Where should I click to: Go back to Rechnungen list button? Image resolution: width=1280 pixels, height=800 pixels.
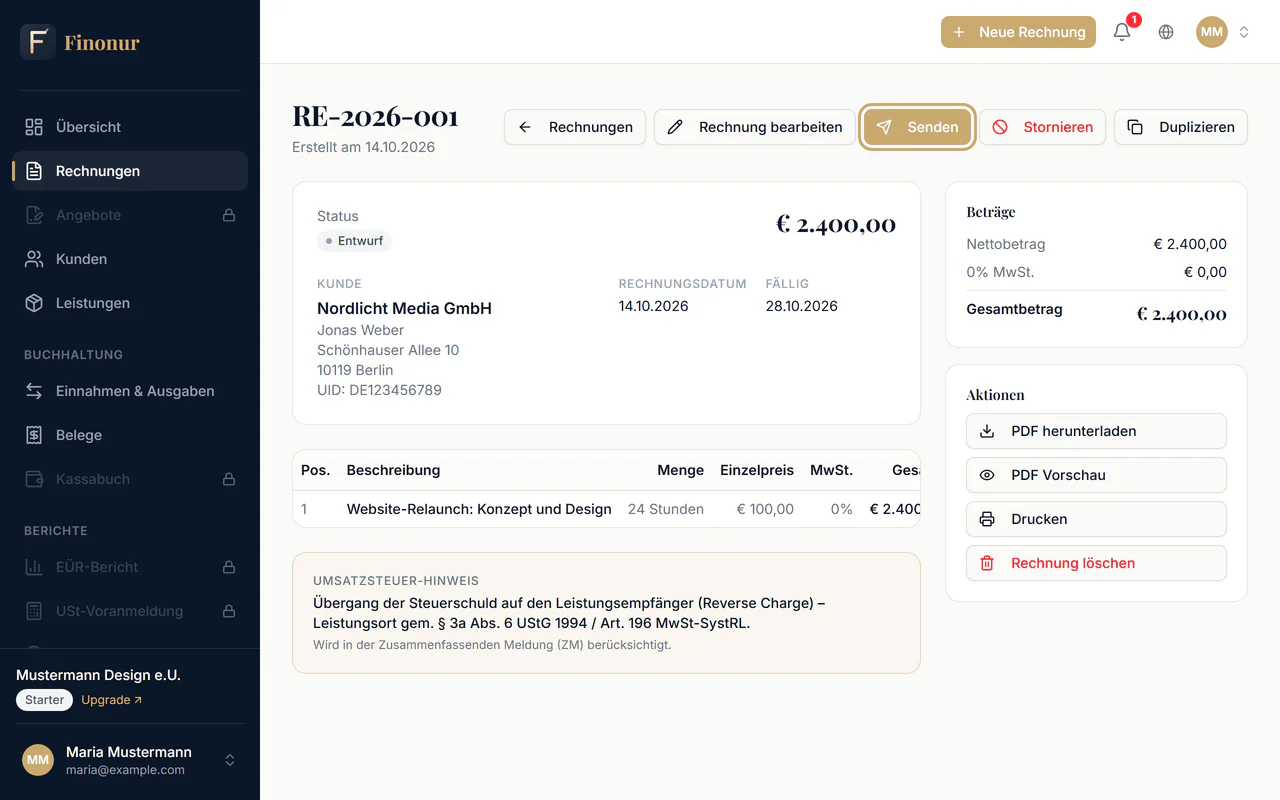(575, 127)
